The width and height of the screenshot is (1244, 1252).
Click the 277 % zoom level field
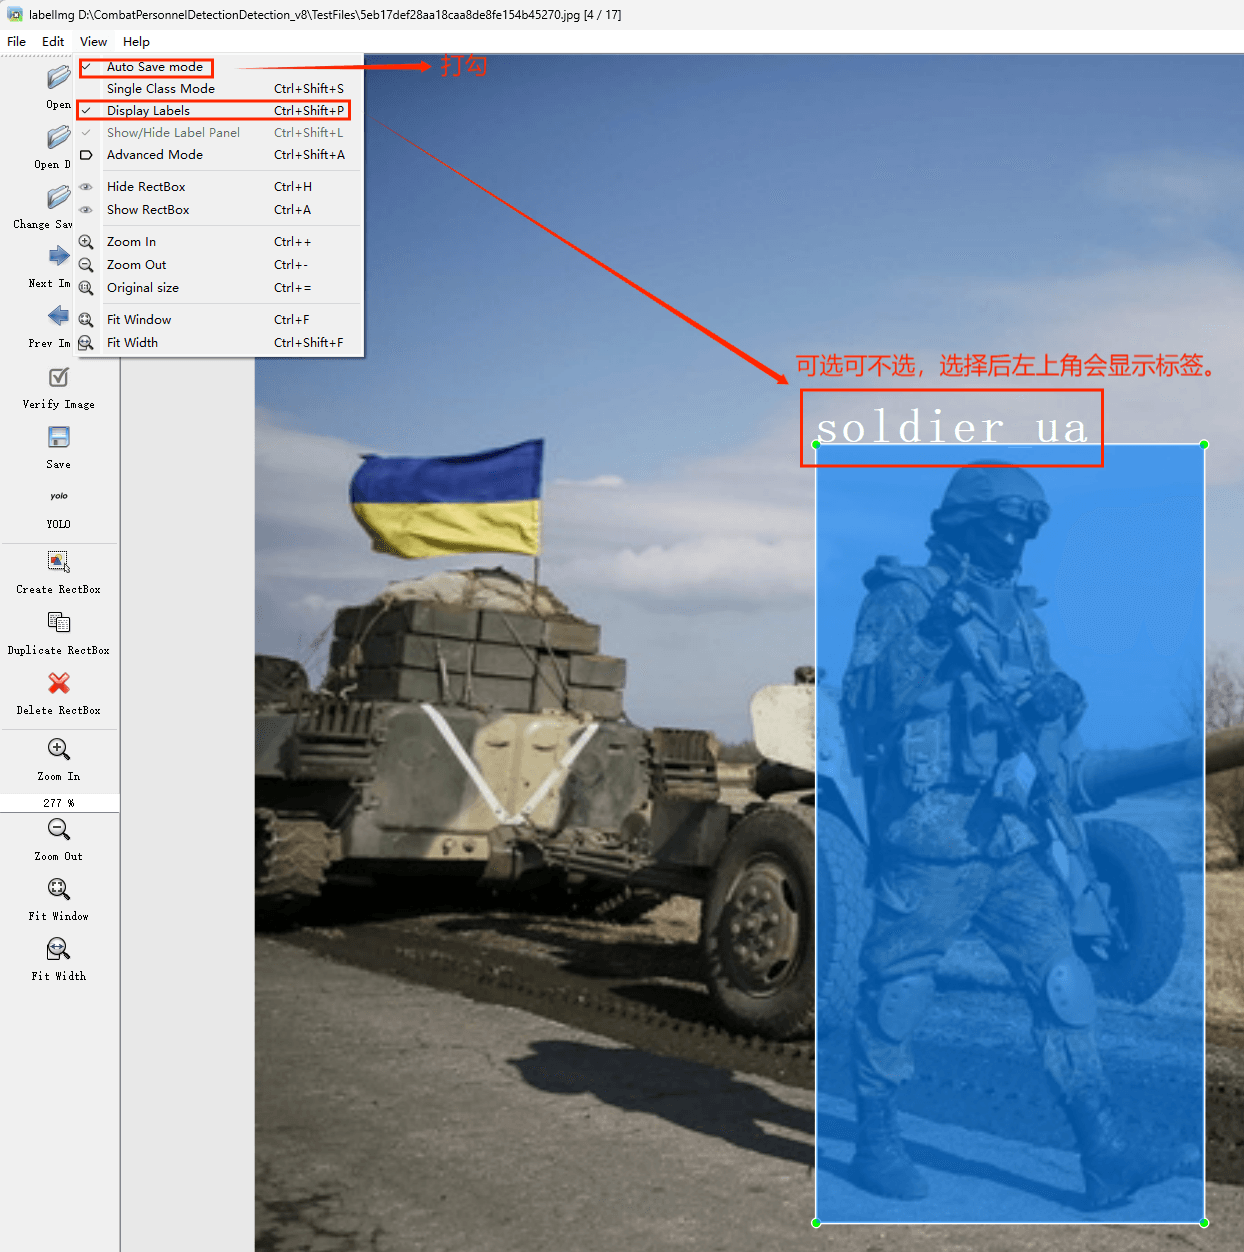59,803
